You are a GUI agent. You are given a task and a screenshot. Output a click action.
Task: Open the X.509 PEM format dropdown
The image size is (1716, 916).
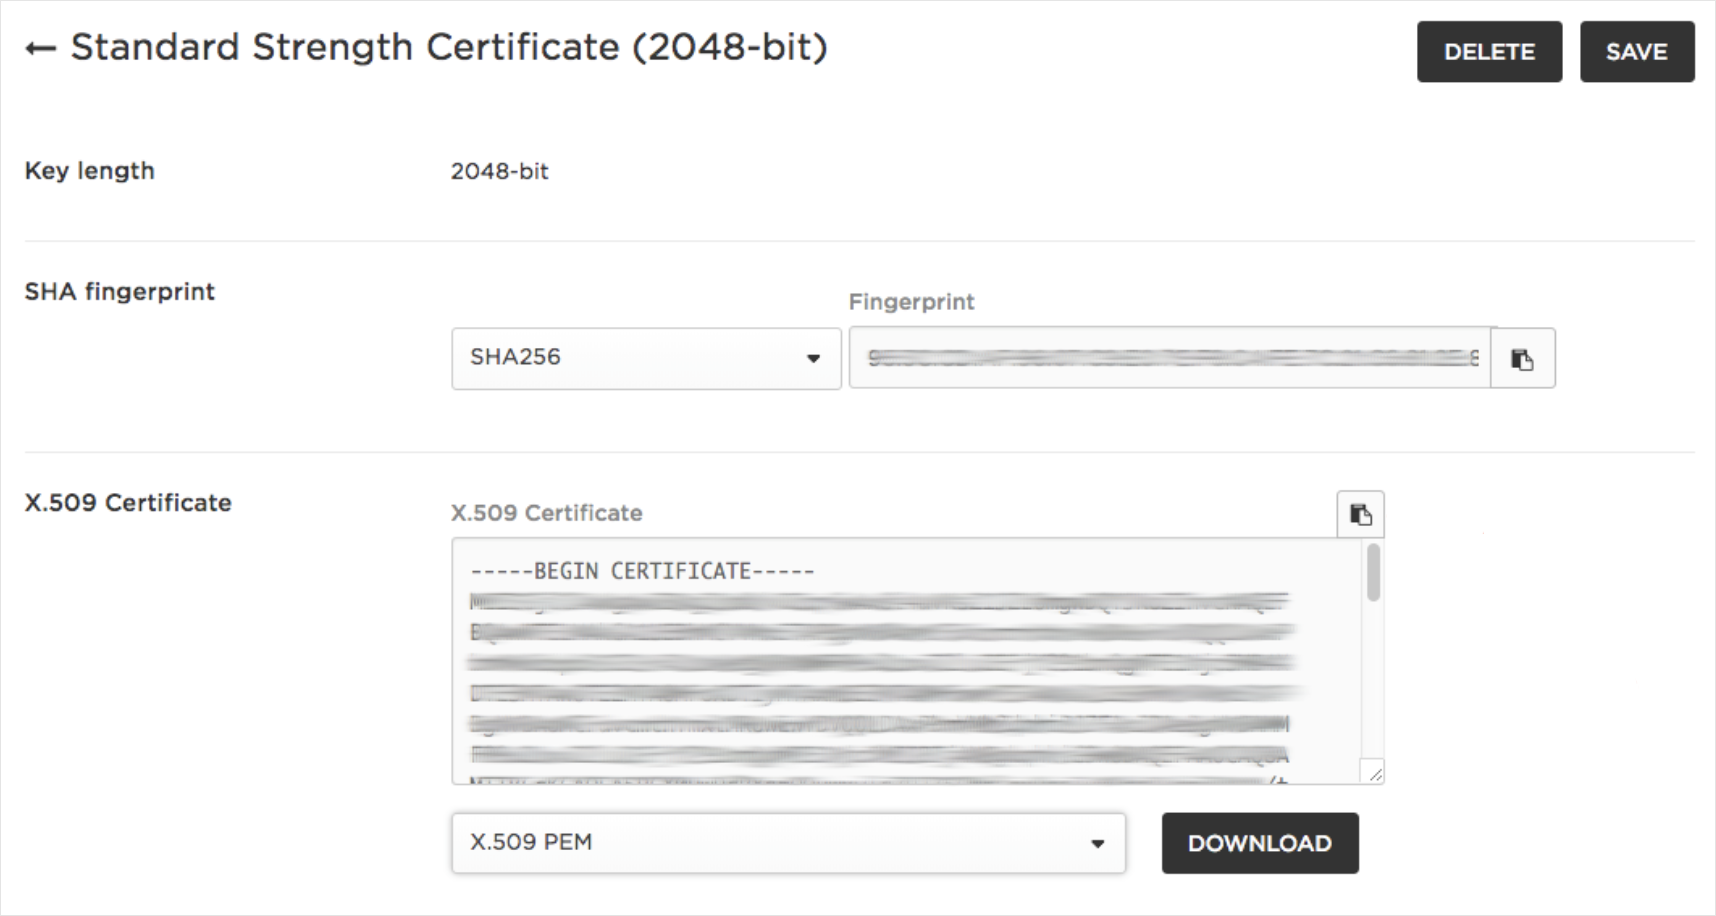tap(788, 843)
